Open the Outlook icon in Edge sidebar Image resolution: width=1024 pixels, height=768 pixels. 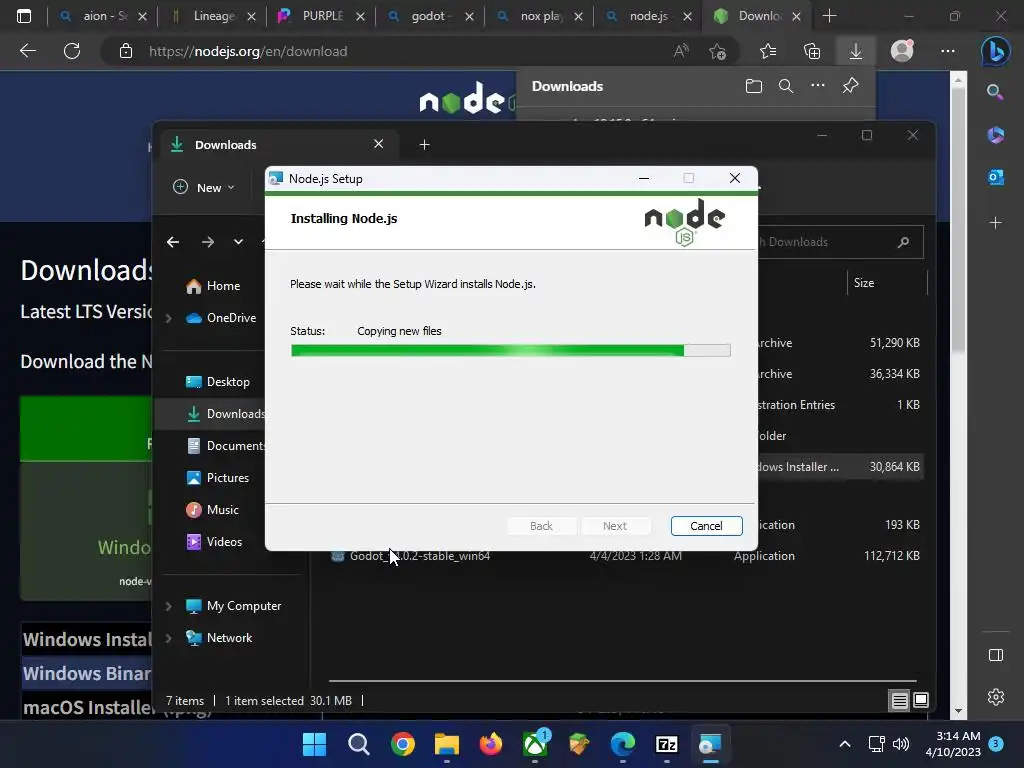tap(995, 177)
